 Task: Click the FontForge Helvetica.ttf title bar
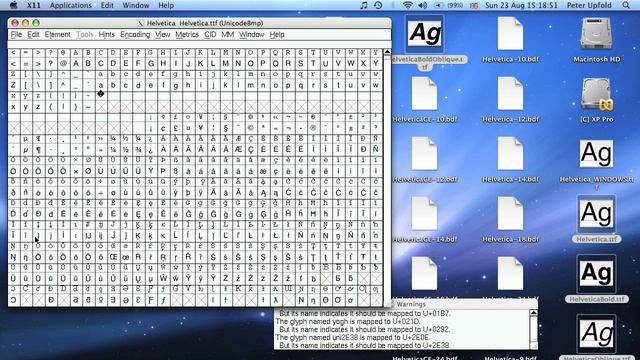click(x=200, y=23)
